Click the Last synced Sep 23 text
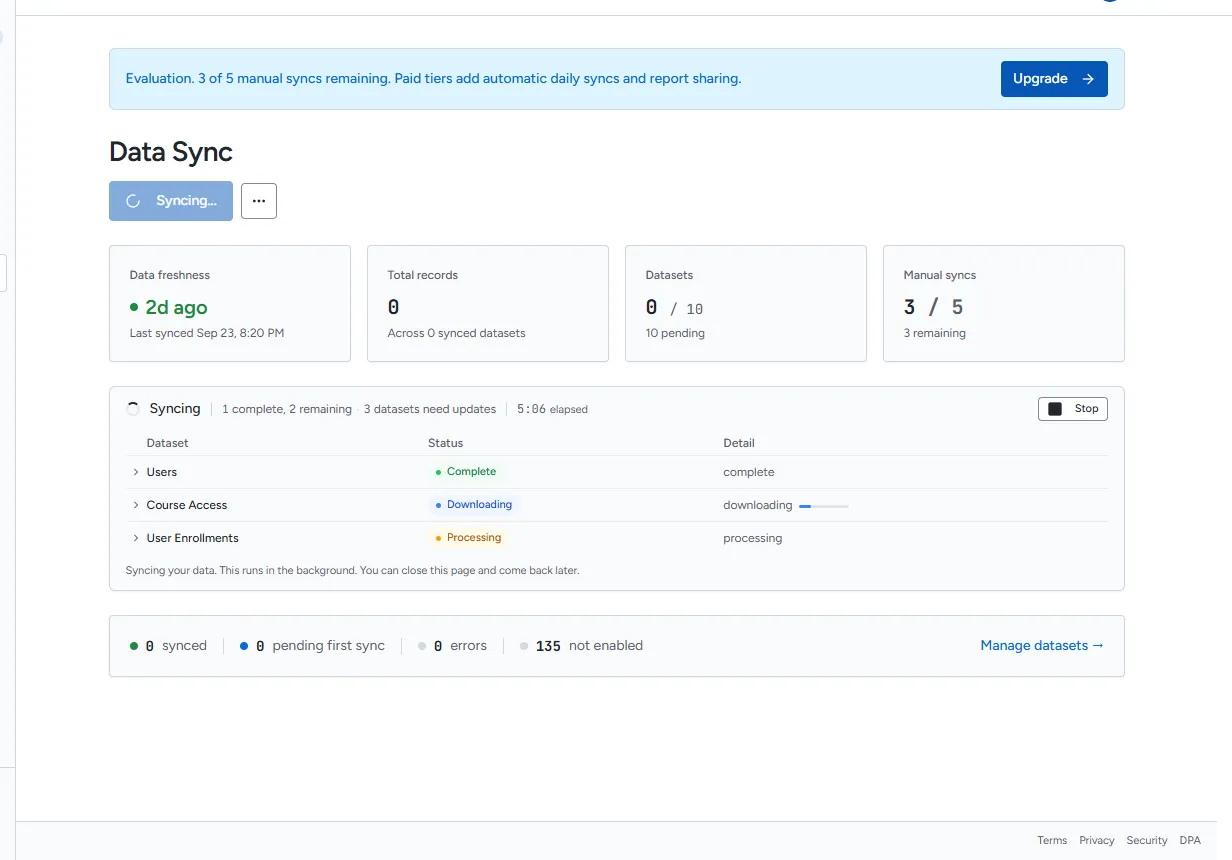 [x=207, y=333]
